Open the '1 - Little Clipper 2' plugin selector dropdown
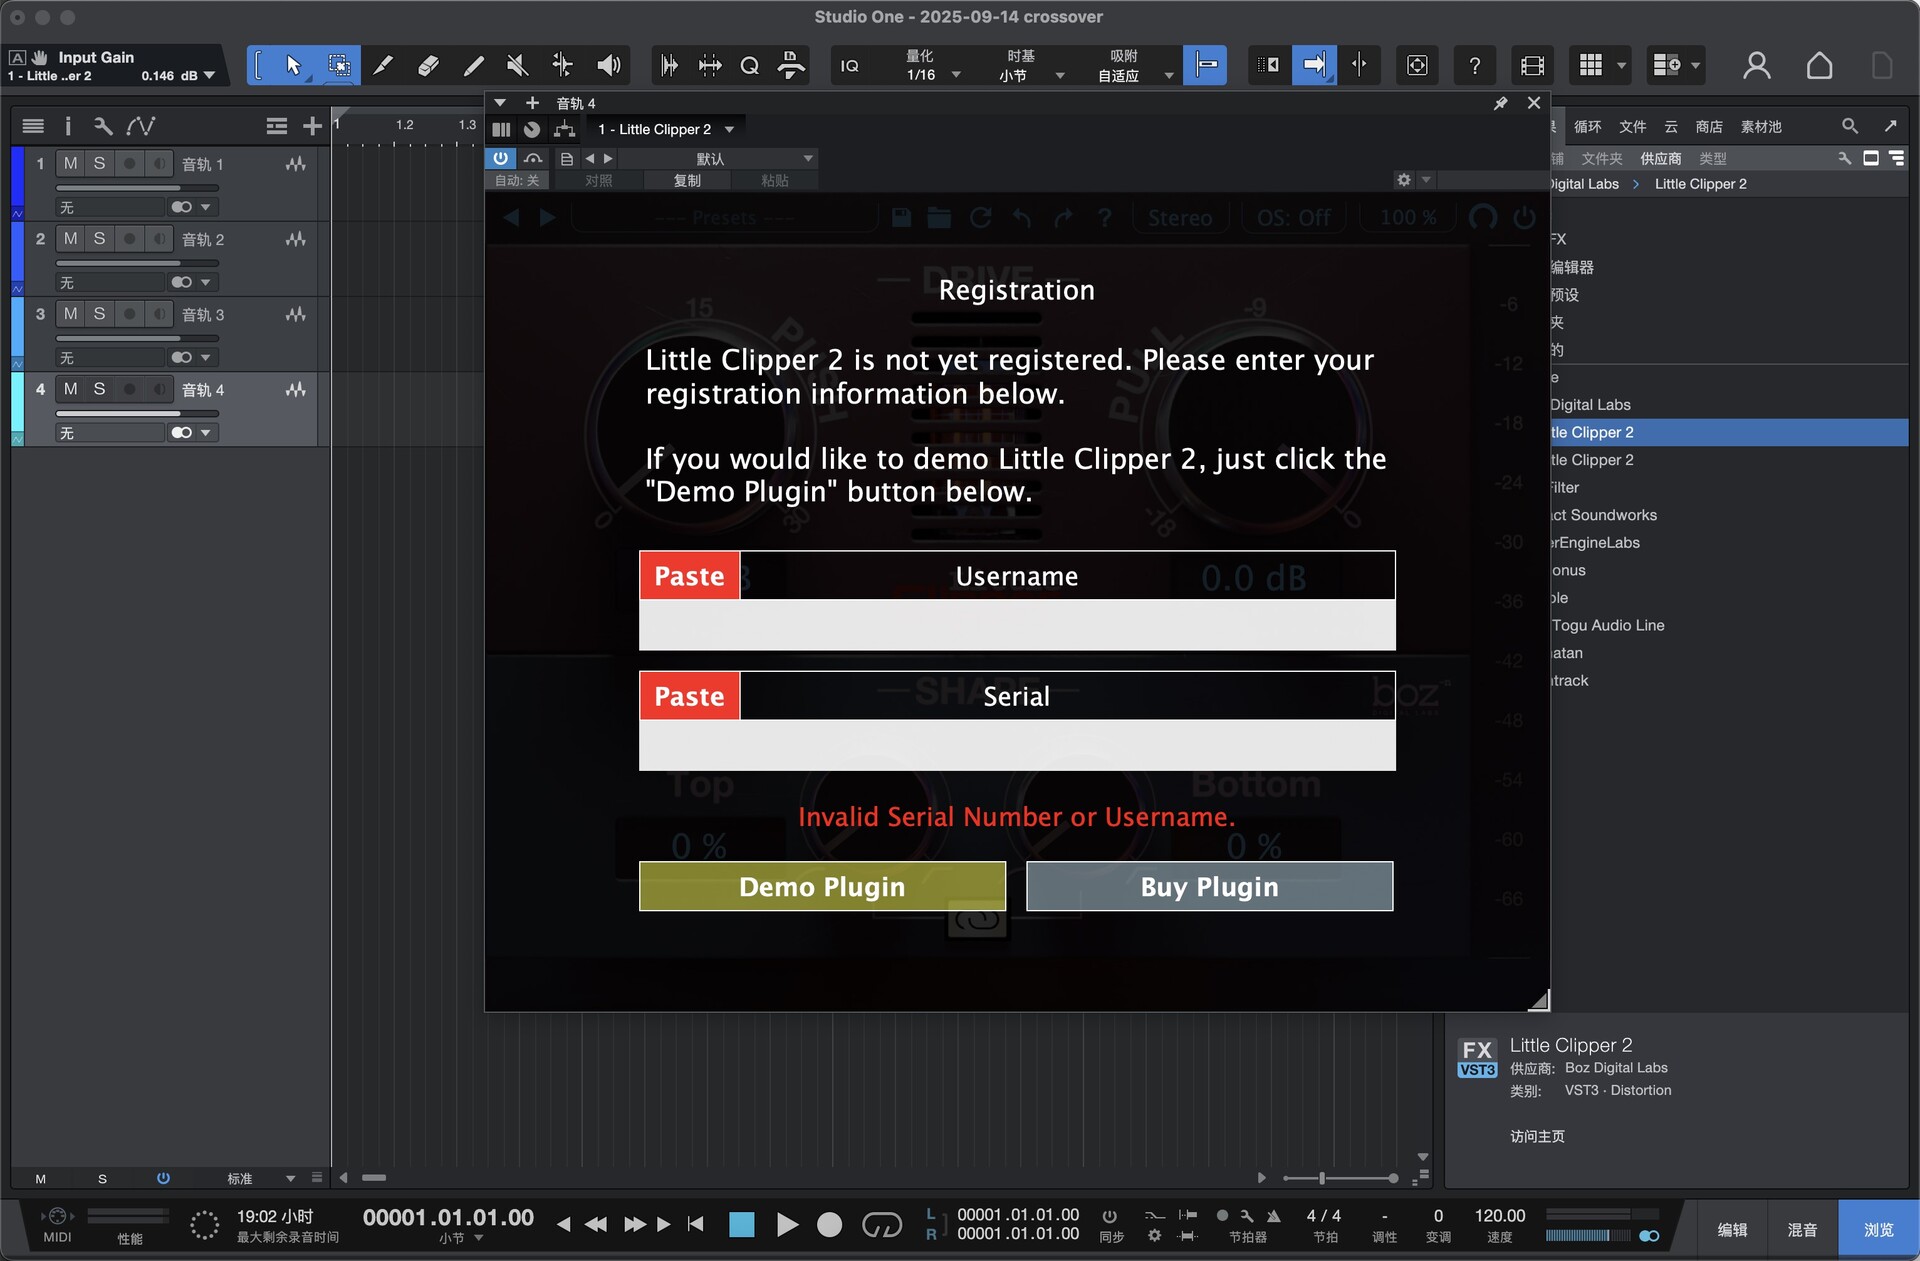Image resolution: width=1920 pixels, height=1261 pixels. (x=666, y=129)
